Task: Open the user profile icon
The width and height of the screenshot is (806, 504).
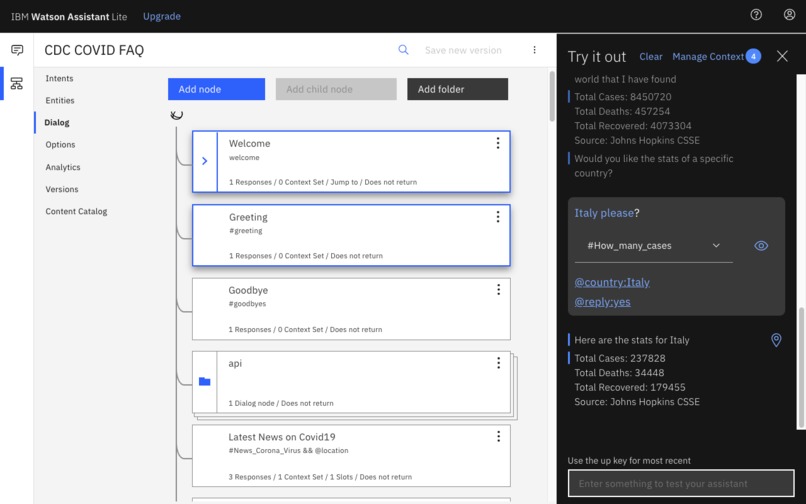Action: (x=789, y=15)
